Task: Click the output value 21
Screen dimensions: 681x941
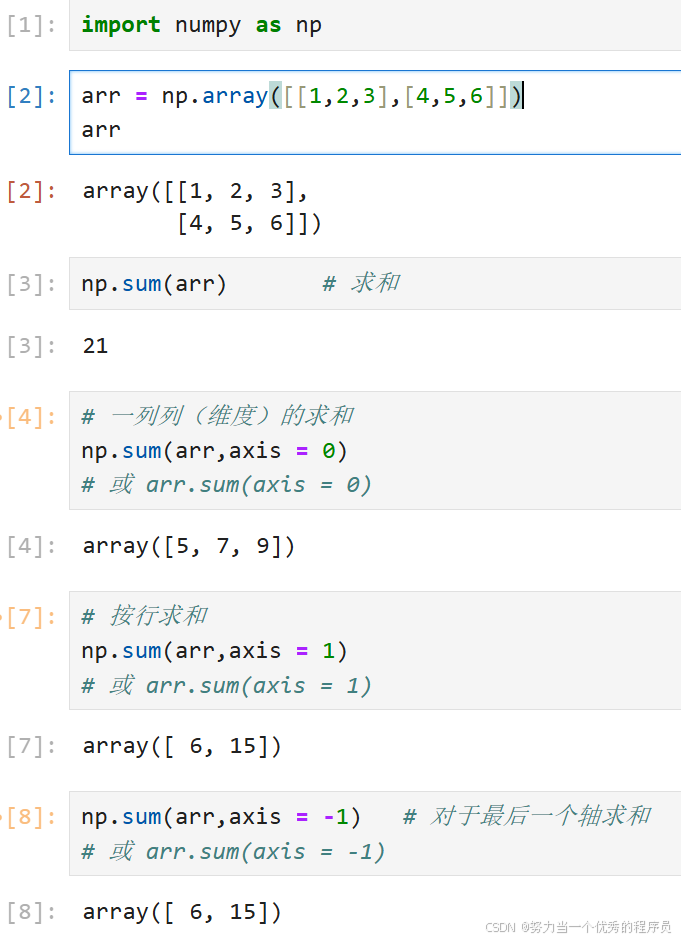Action: (95, 346)
